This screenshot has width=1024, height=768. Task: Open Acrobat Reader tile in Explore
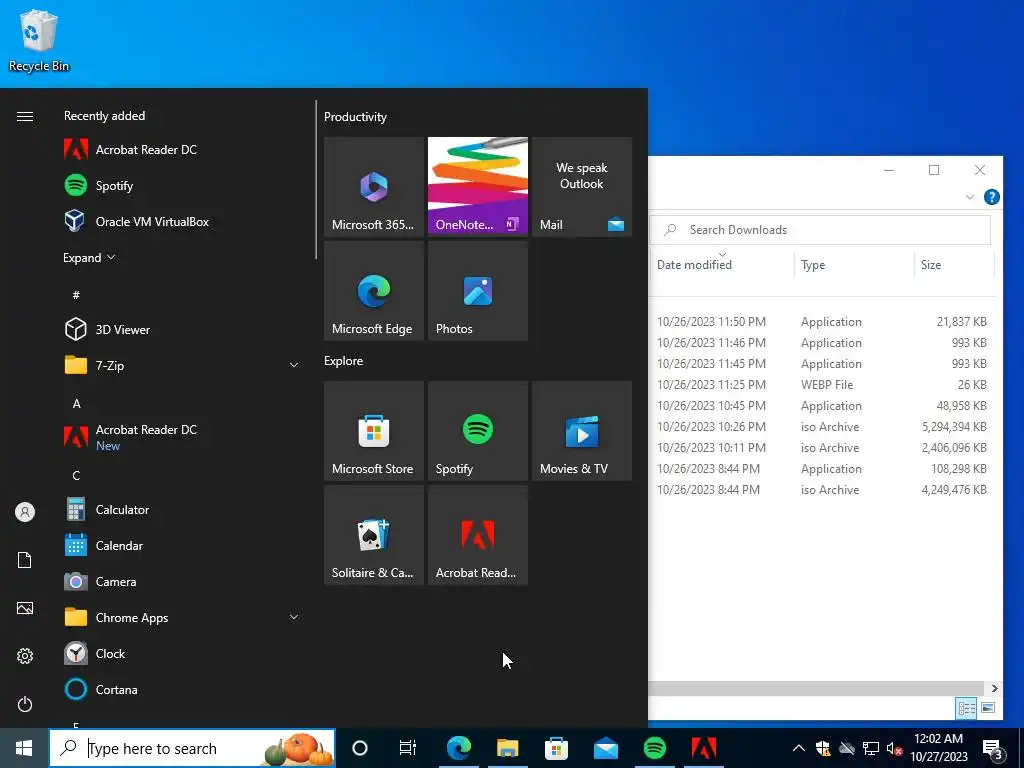tap(478, 535)
